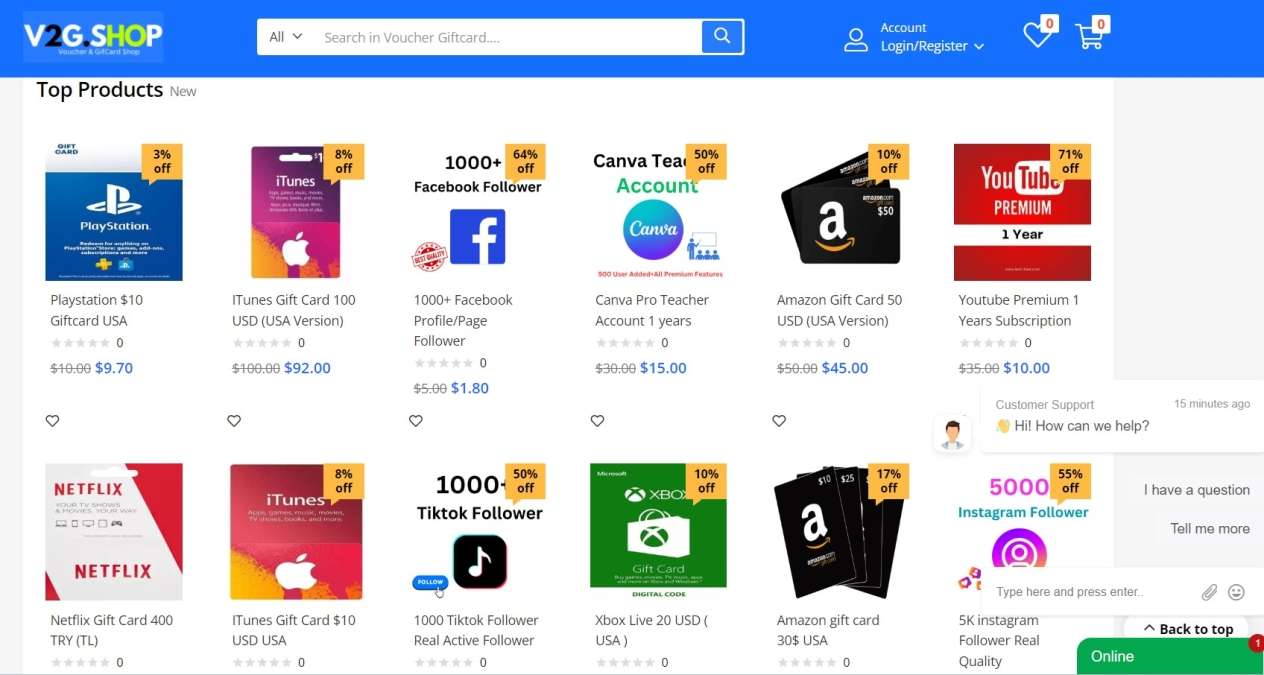Open the wishlist heart in header

1037,36
